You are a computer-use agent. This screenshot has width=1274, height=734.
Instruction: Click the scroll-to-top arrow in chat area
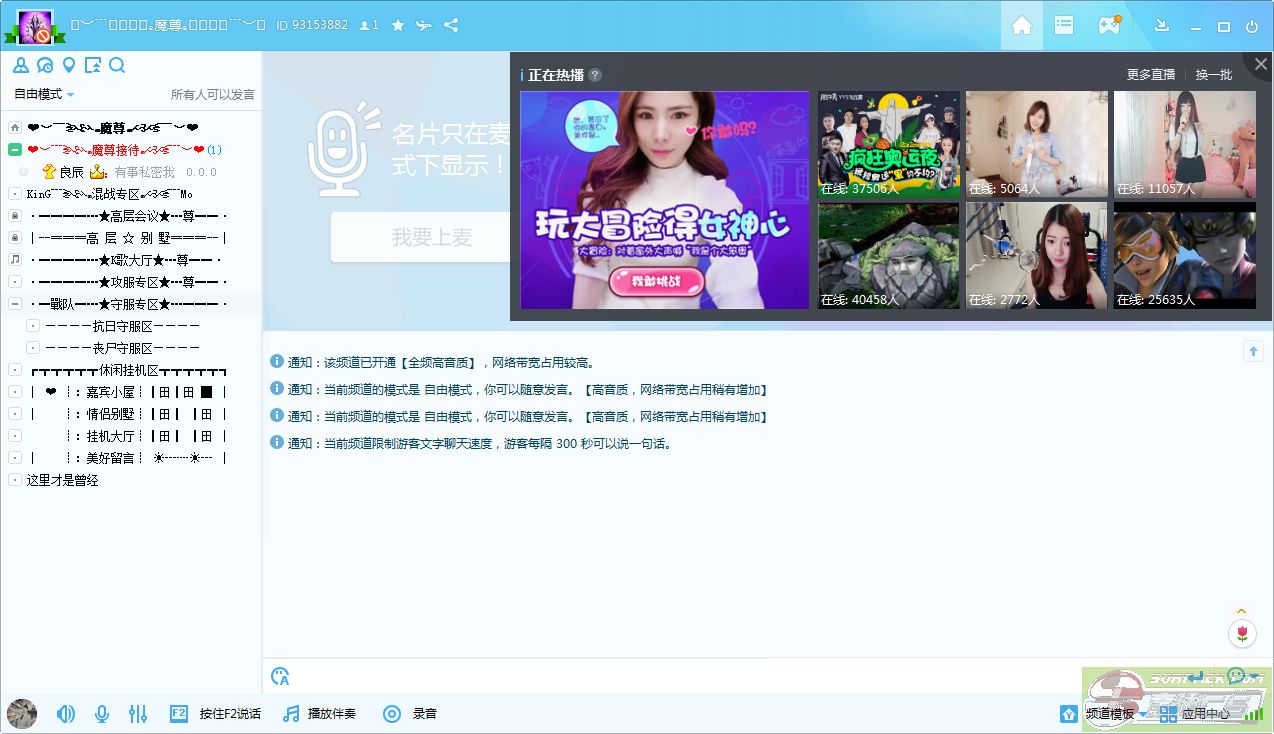click(x=1254, y=351)
